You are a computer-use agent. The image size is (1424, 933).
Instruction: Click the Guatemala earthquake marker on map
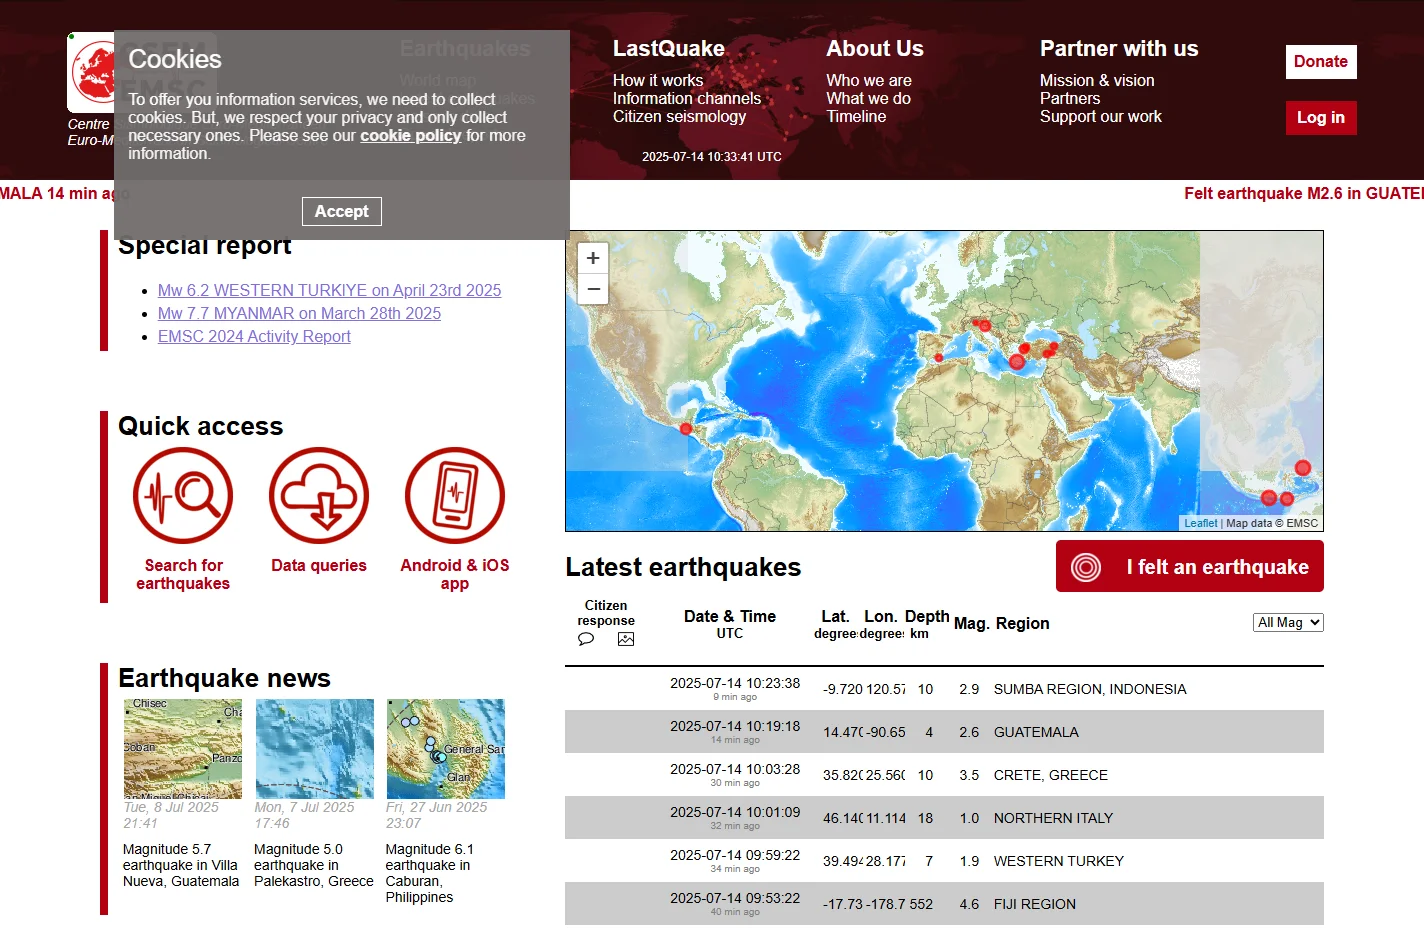[x=685, y=429]
